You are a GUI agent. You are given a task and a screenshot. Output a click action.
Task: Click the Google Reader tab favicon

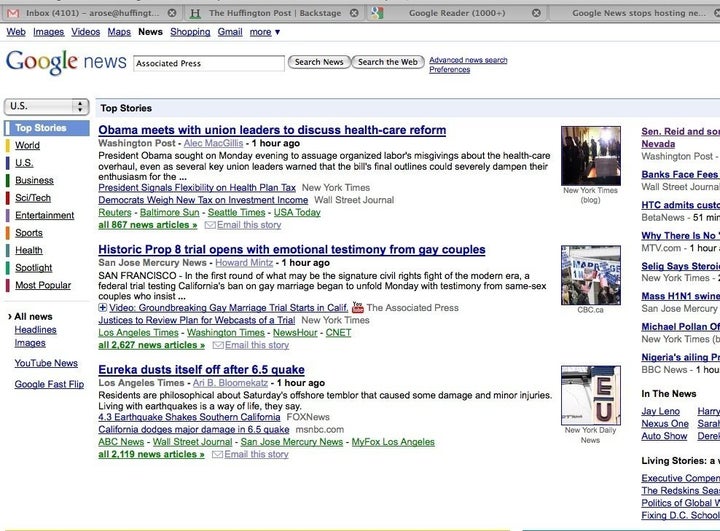377,13
